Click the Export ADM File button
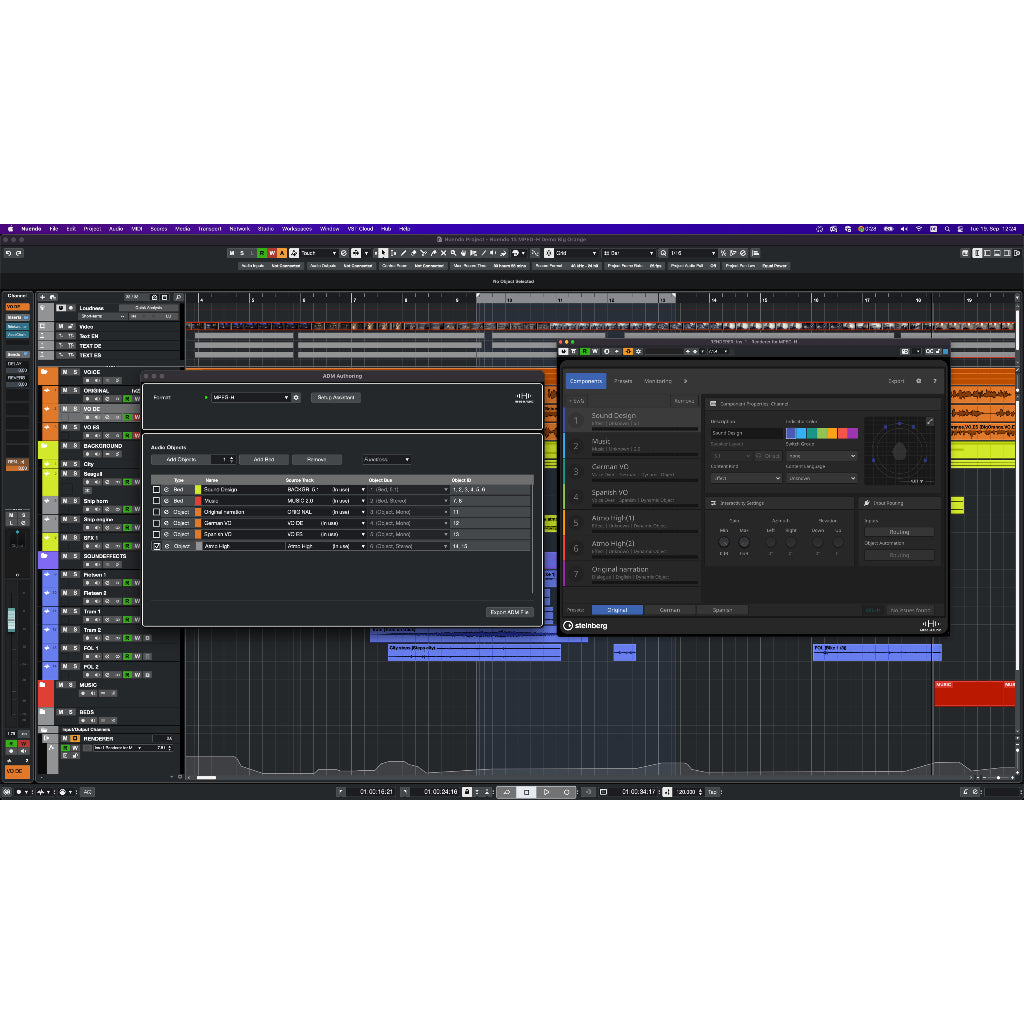 tap(512, 612)
